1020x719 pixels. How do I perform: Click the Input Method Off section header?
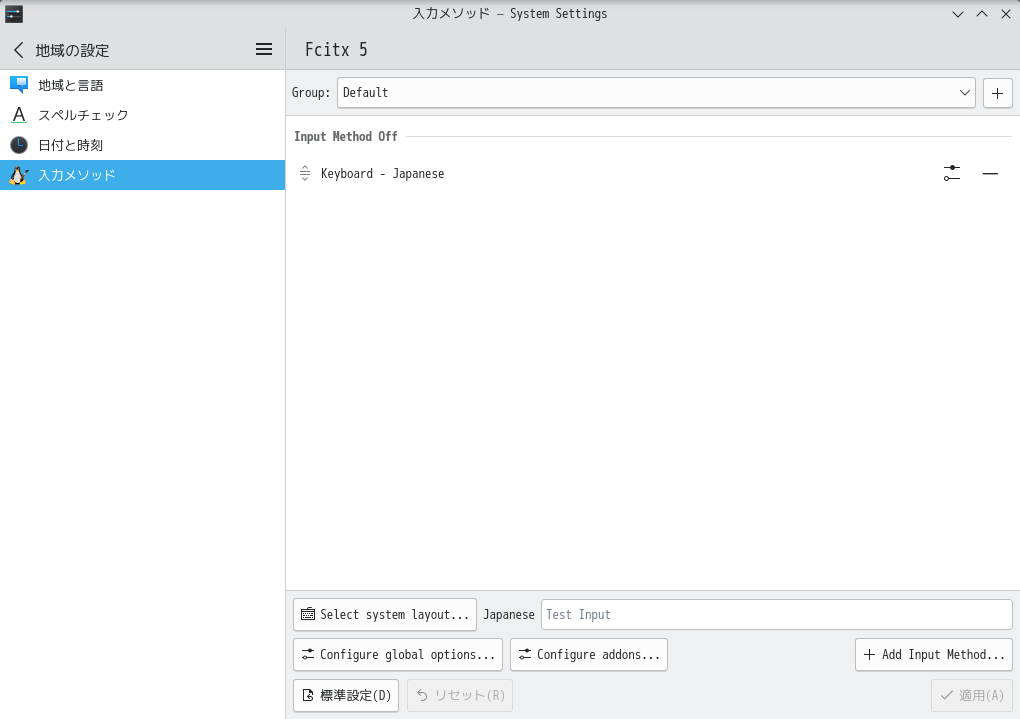pos(345,137)
